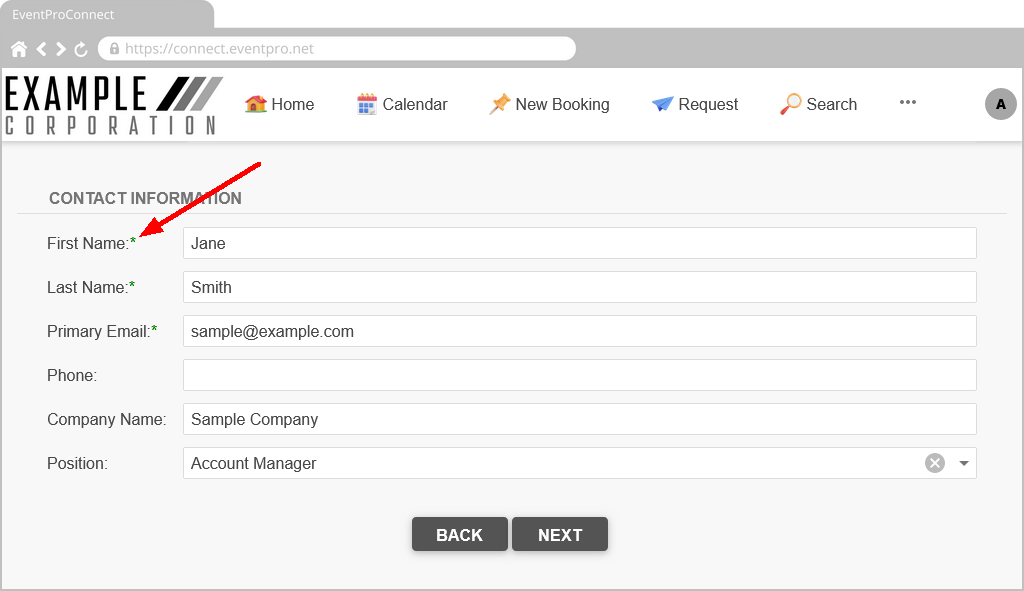Click the Phone label
Screen dimensions: 1024x591
pos(72,375)
